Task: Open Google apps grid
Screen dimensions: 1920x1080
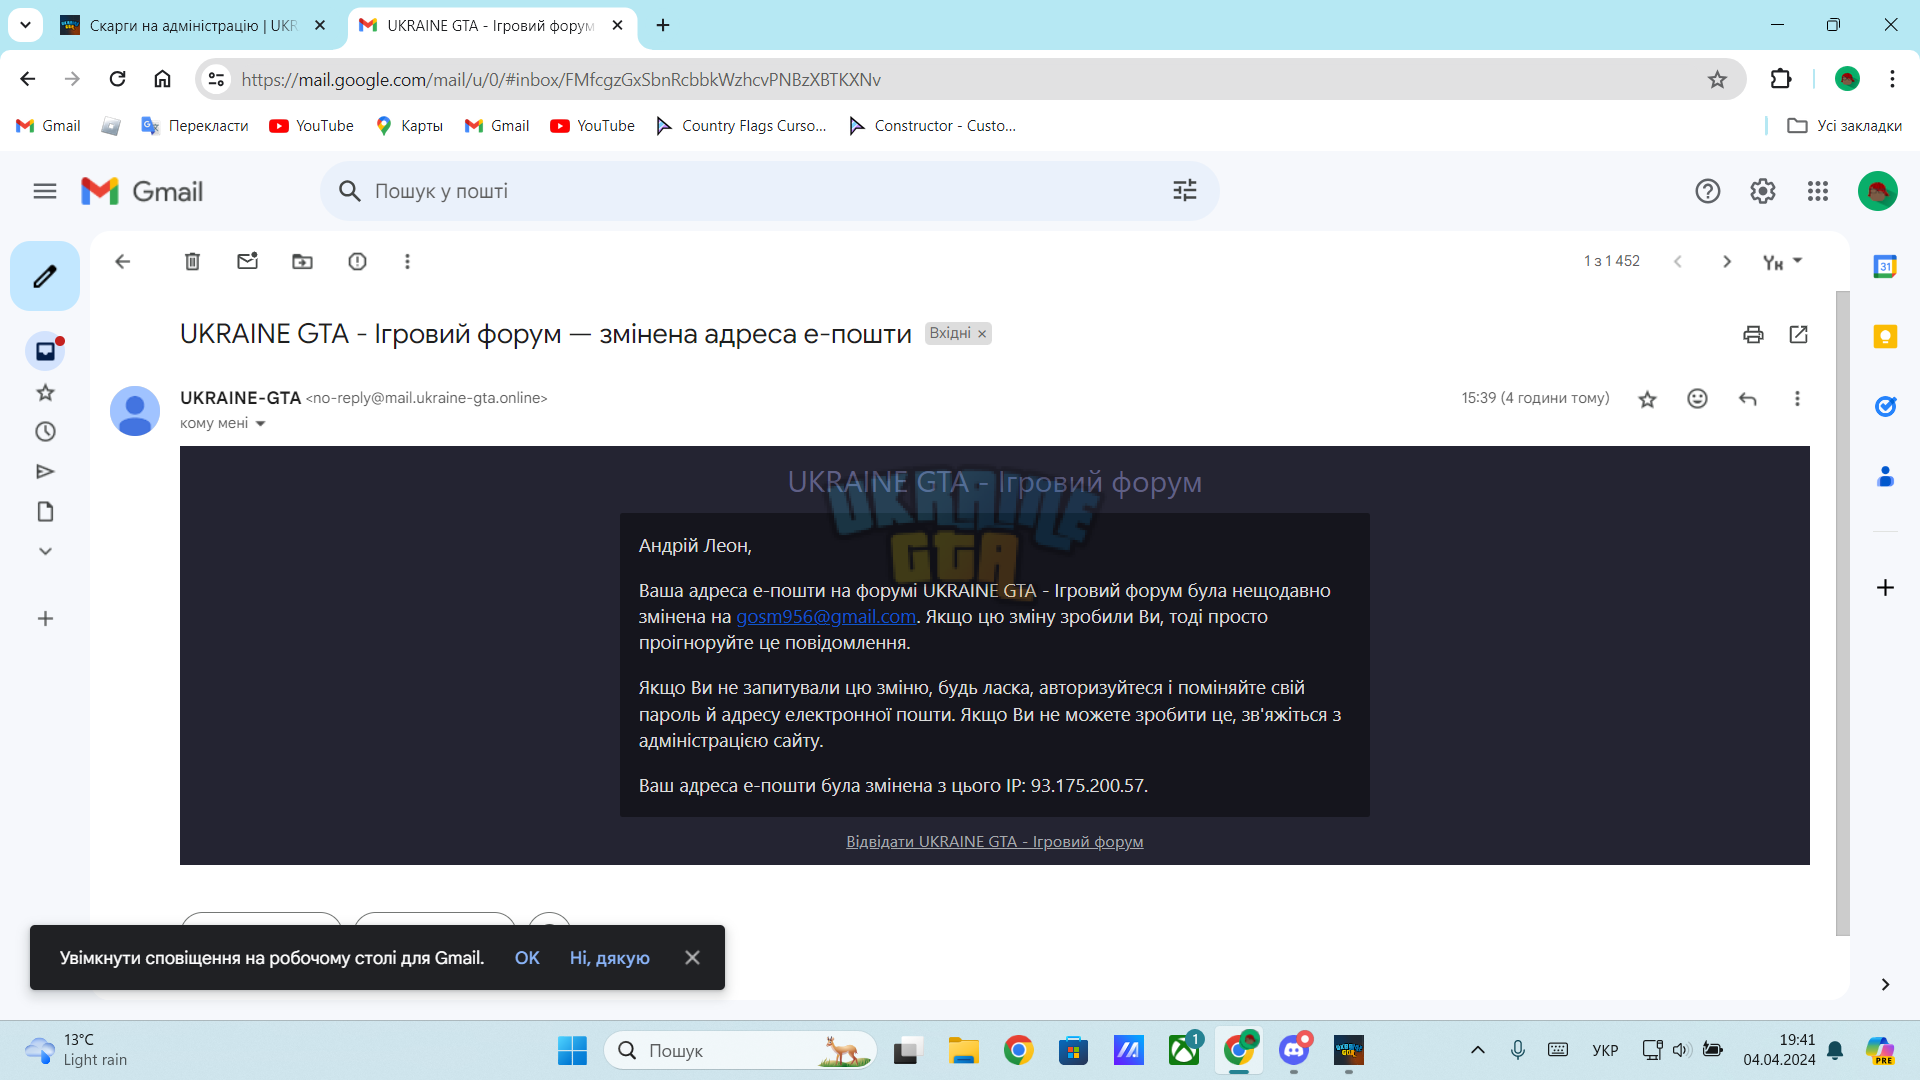Action: tap(1818, 191)
